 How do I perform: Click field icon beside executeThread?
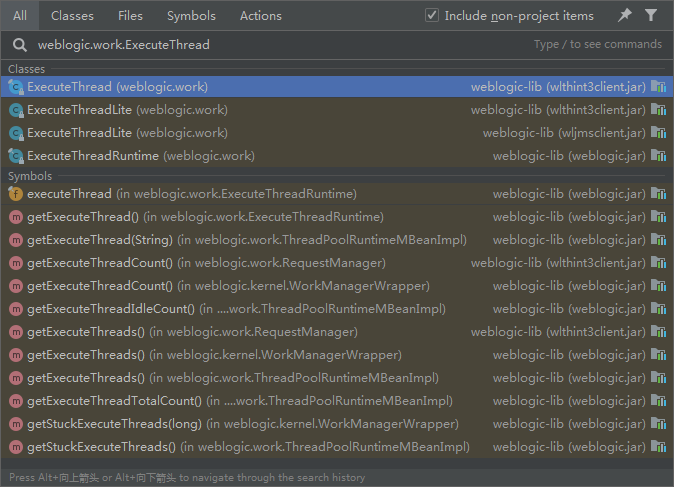[16, 194]
